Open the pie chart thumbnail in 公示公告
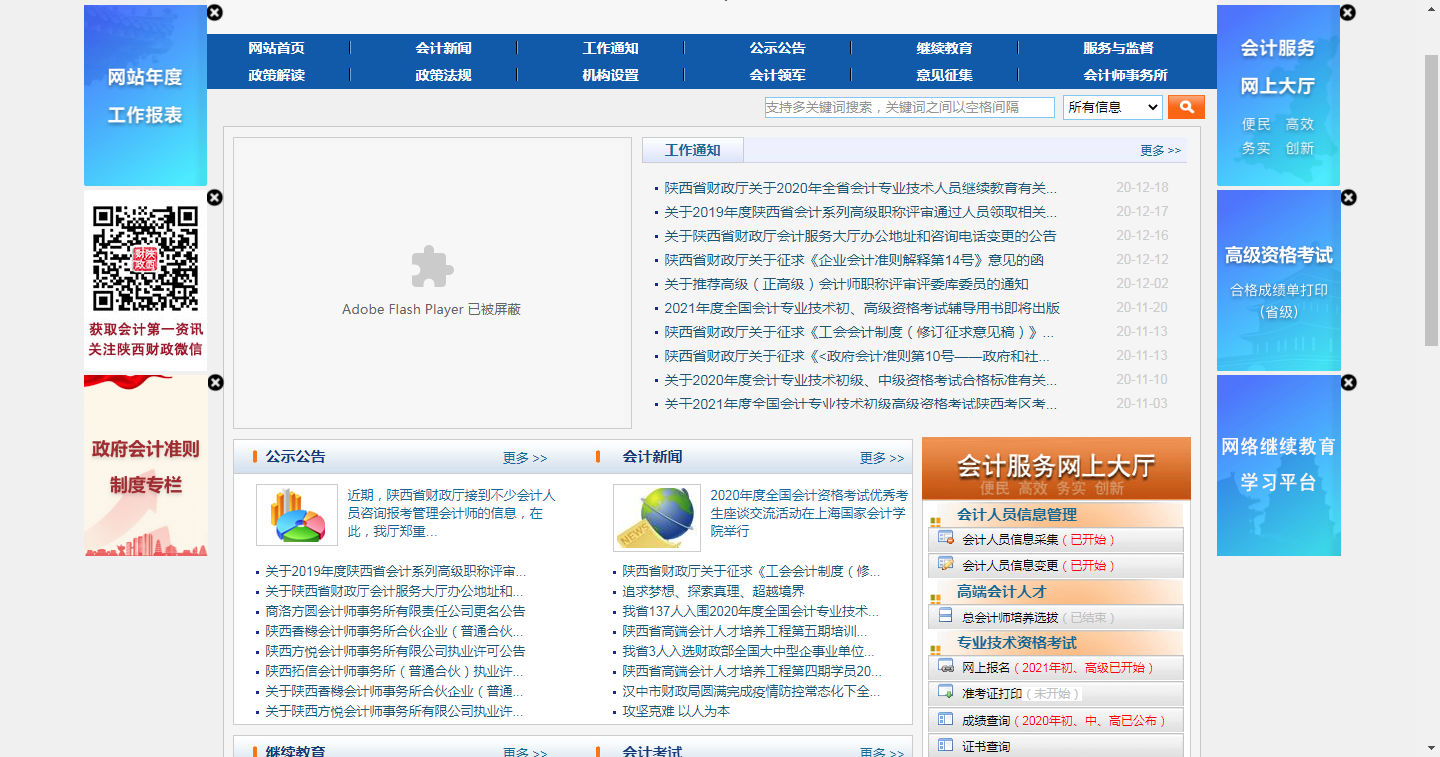Screen dimensions: 1440x757 [297, 515]
